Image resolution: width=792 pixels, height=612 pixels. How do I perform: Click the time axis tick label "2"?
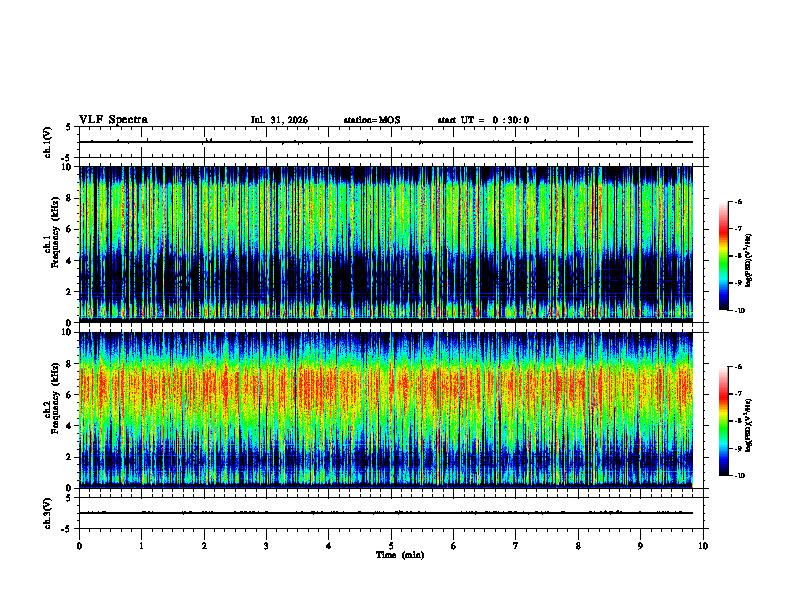click(x=204, y=546)
